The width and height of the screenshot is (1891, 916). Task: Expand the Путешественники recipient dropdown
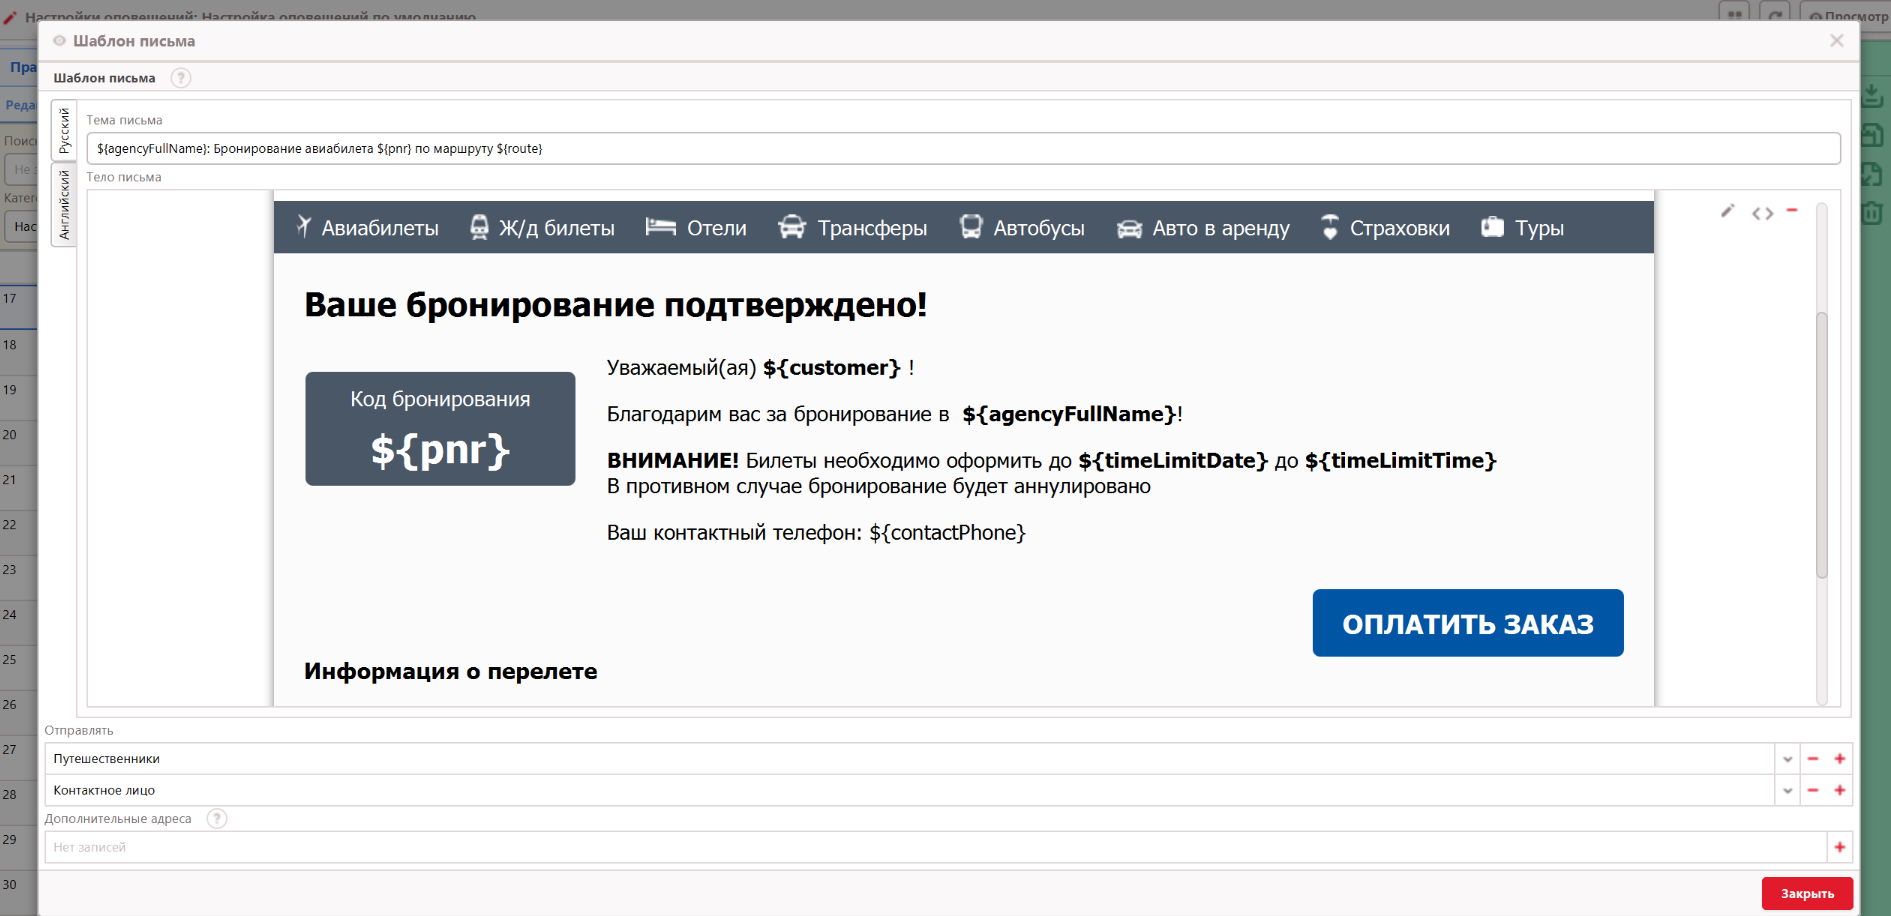[x=1787, y=759]
